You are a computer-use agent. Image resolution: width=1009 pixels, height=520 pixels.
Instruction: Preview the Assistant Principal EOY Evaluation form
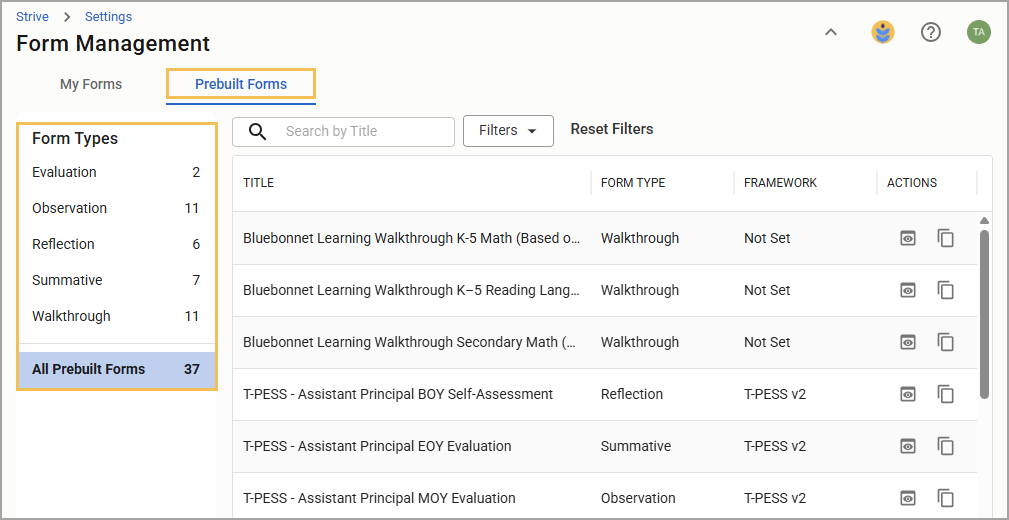pyautogui.click(x=908, y=446)
